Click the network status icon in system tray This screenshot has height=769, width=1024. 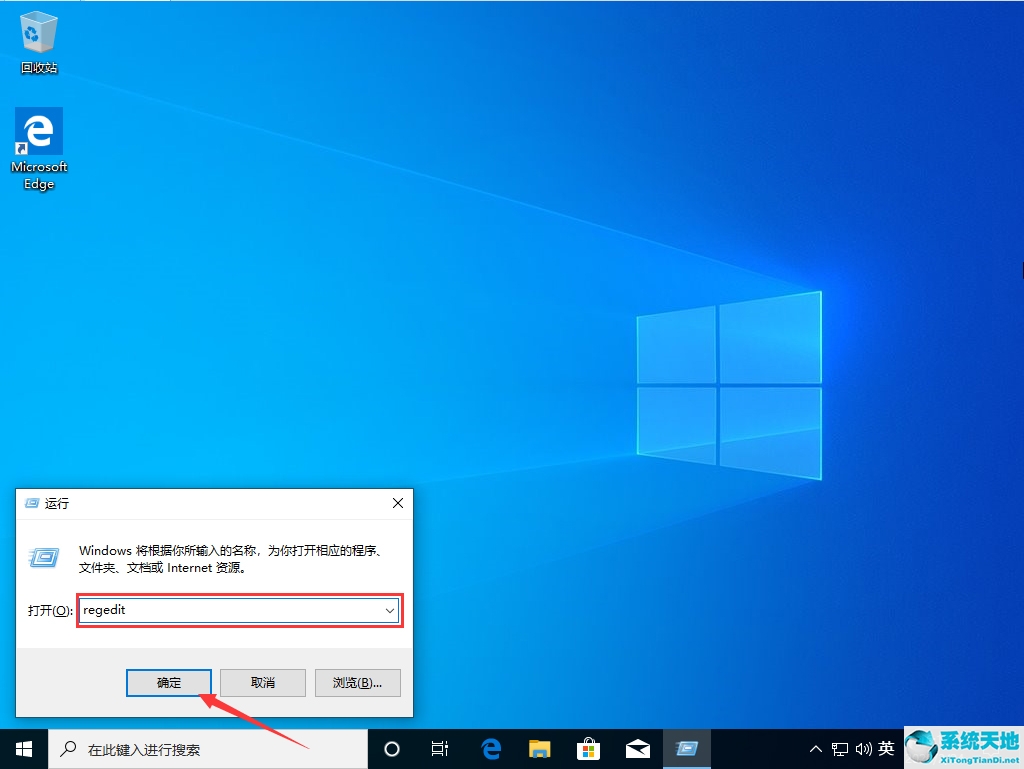pos(840,748)
